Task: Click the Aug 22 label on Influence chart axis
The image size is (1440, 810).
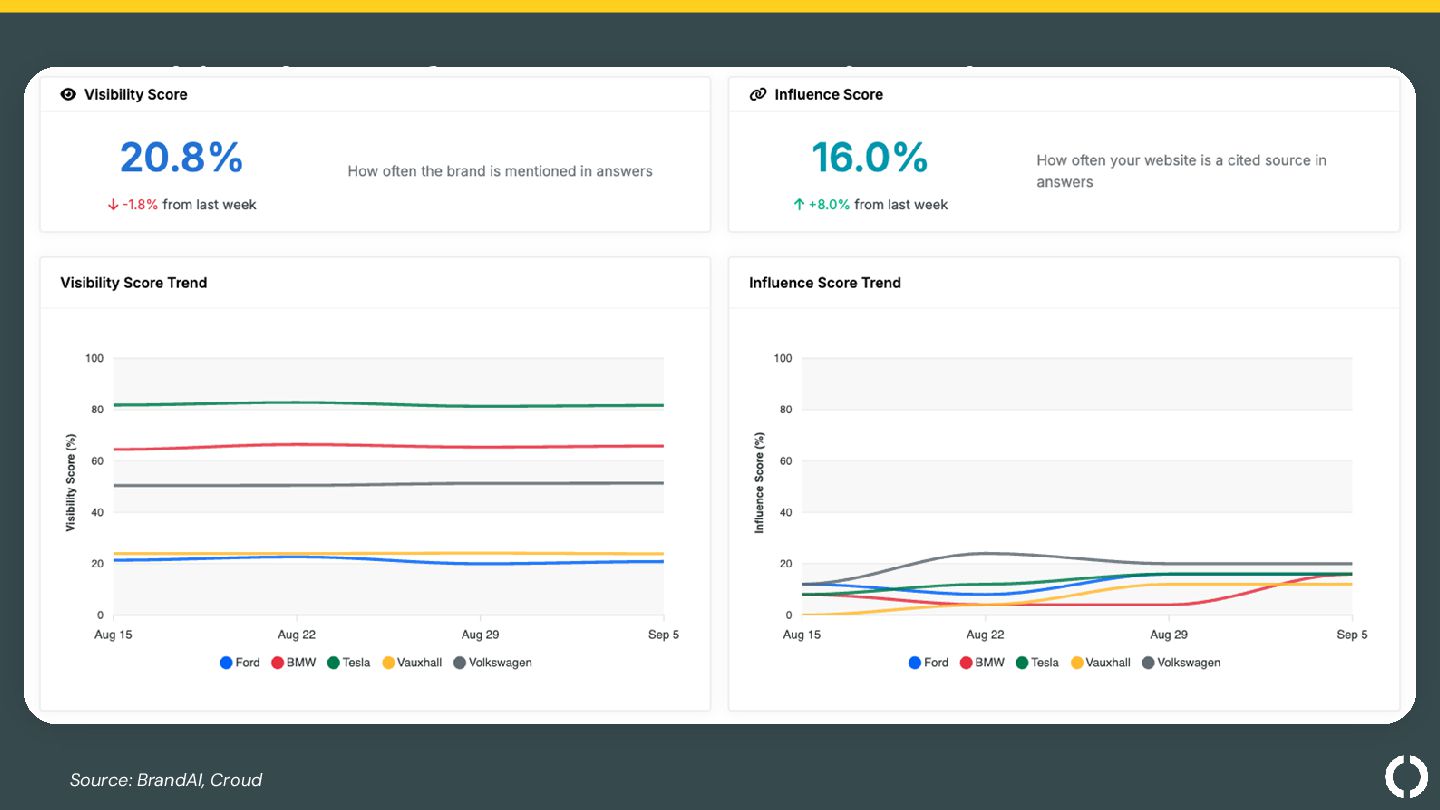Action: click(985, 635)
